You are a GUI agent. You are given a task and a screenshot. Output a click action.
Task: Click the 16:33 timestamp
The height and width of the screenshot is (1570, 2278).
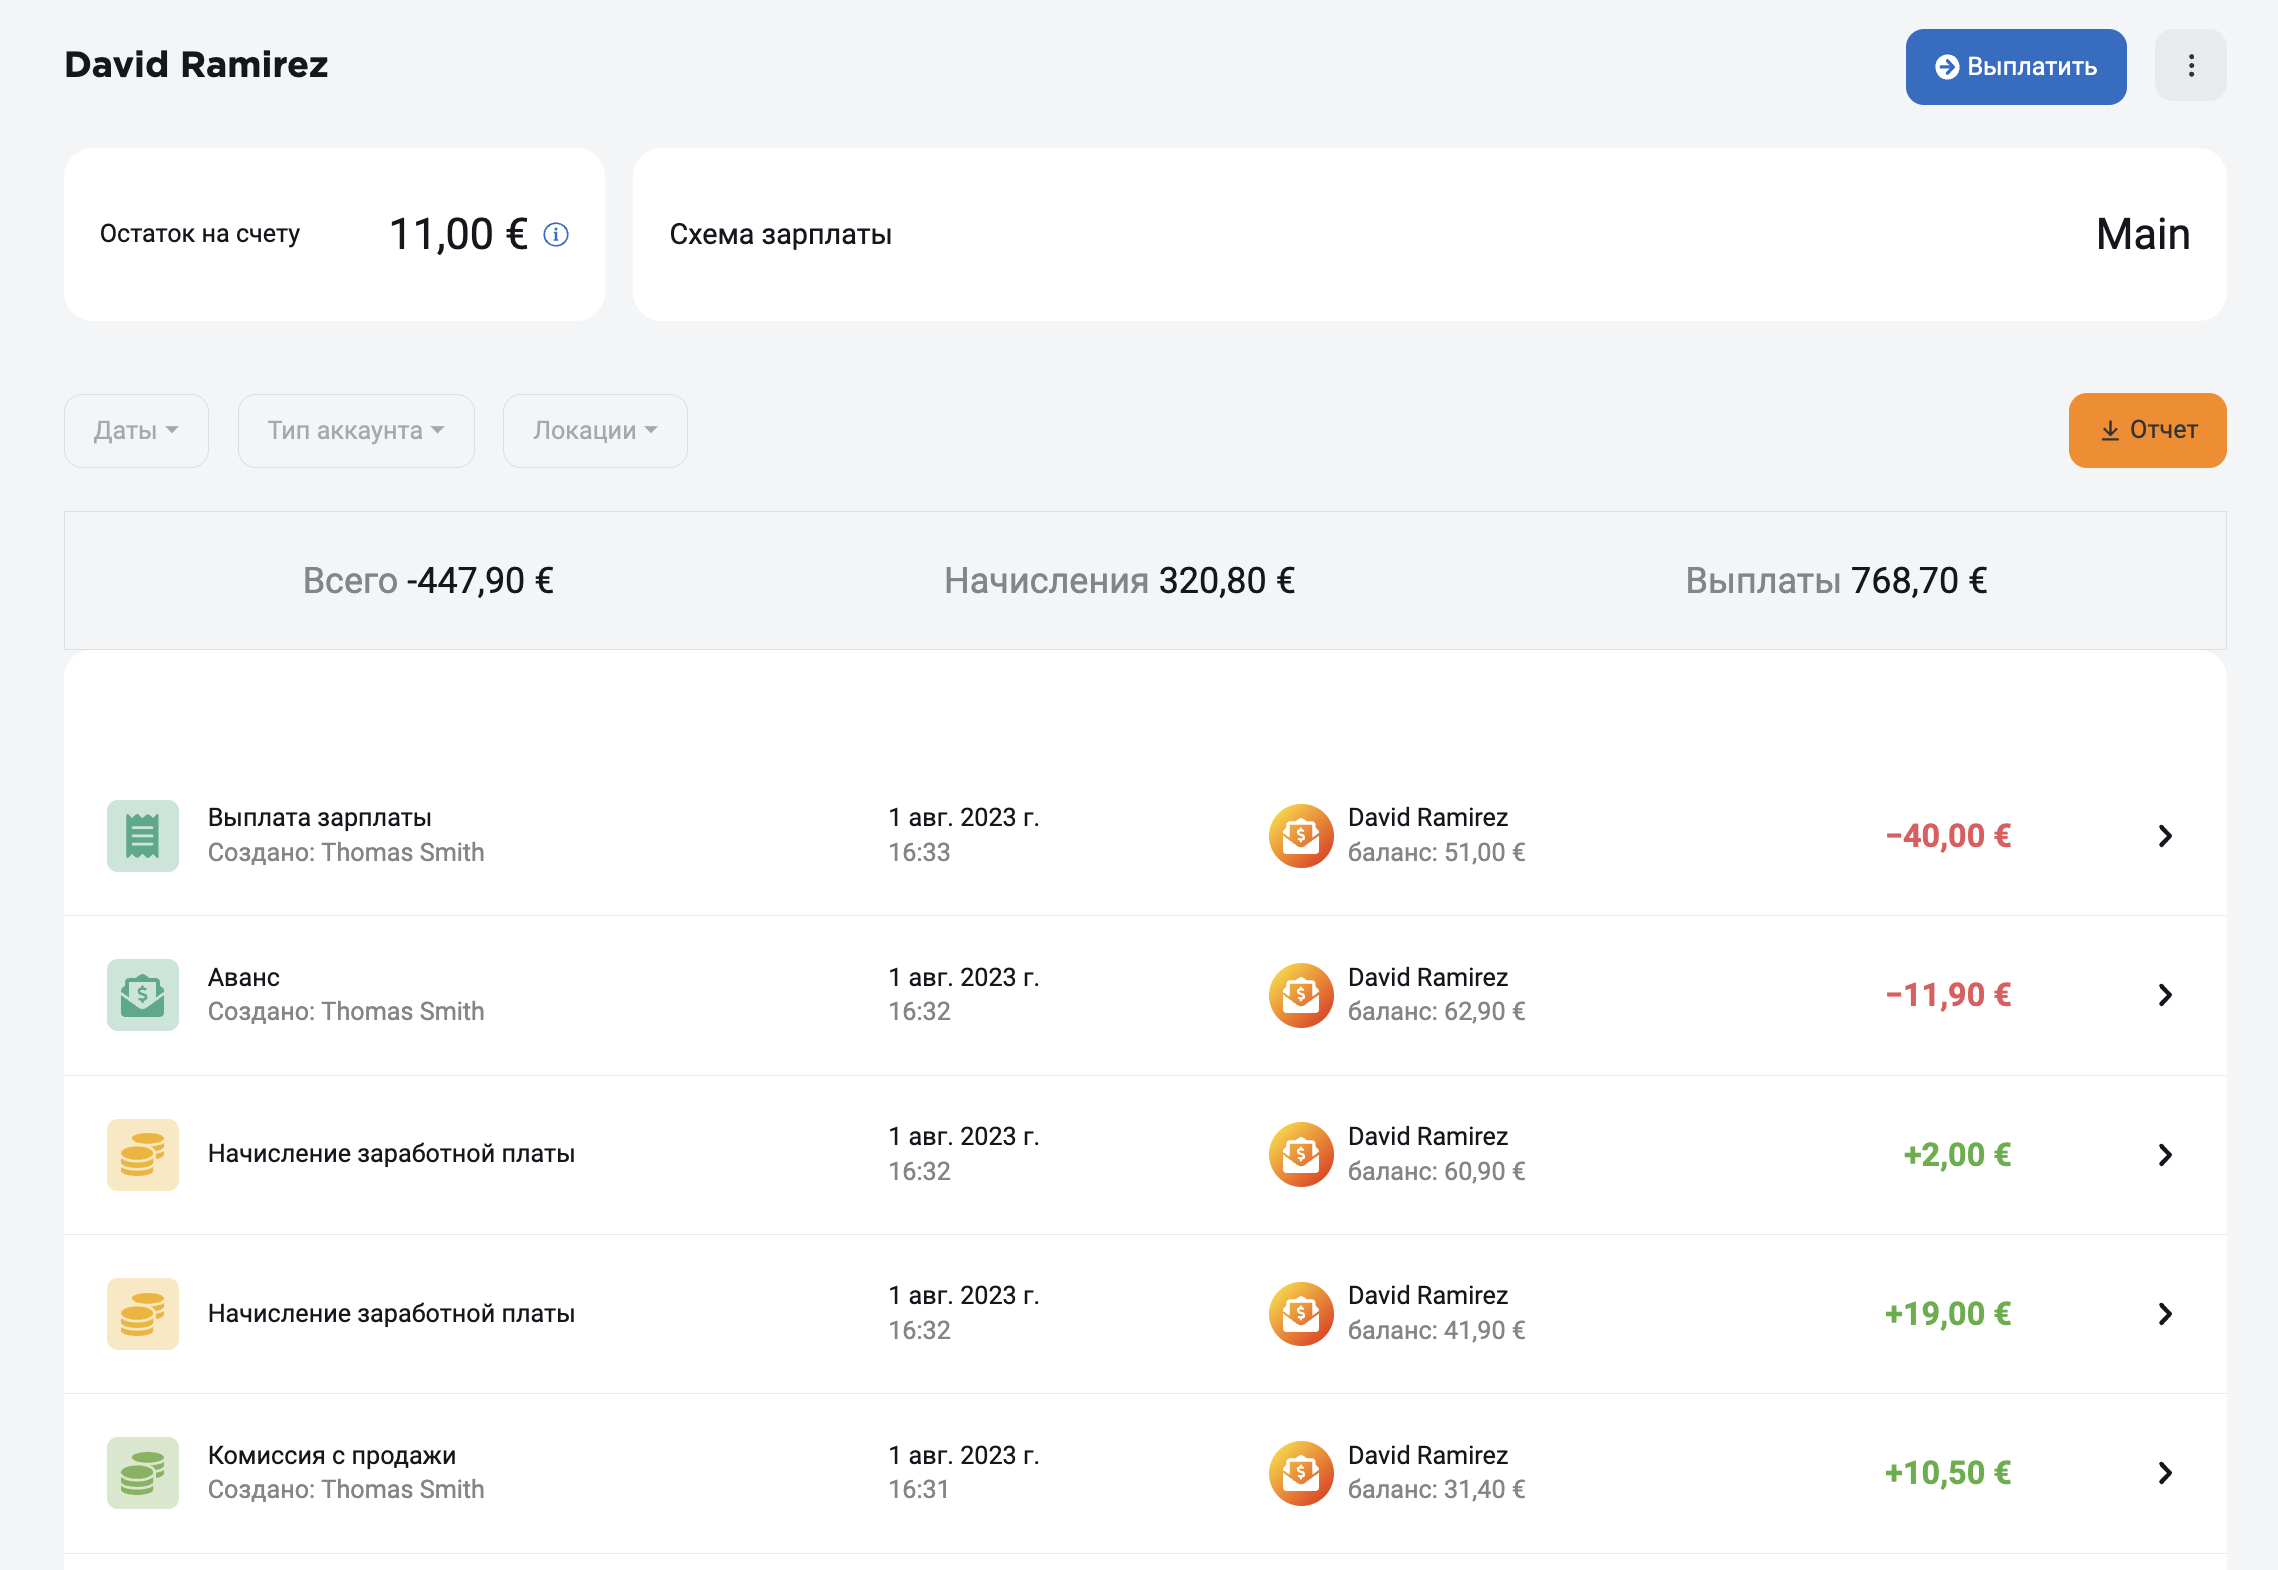pyautogui.click(x=919, y=852)
